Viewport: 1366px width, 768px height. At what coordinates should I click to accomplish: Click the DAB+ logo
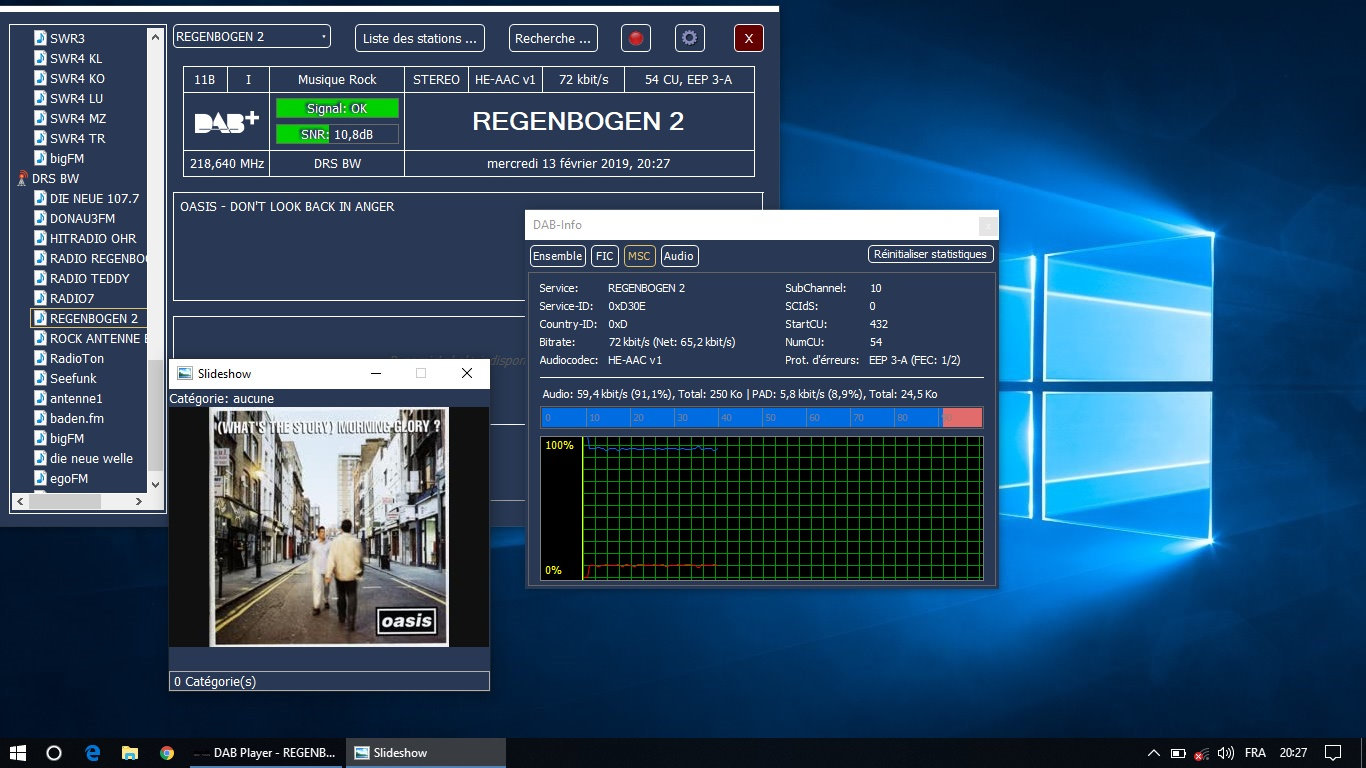(227, 122)
